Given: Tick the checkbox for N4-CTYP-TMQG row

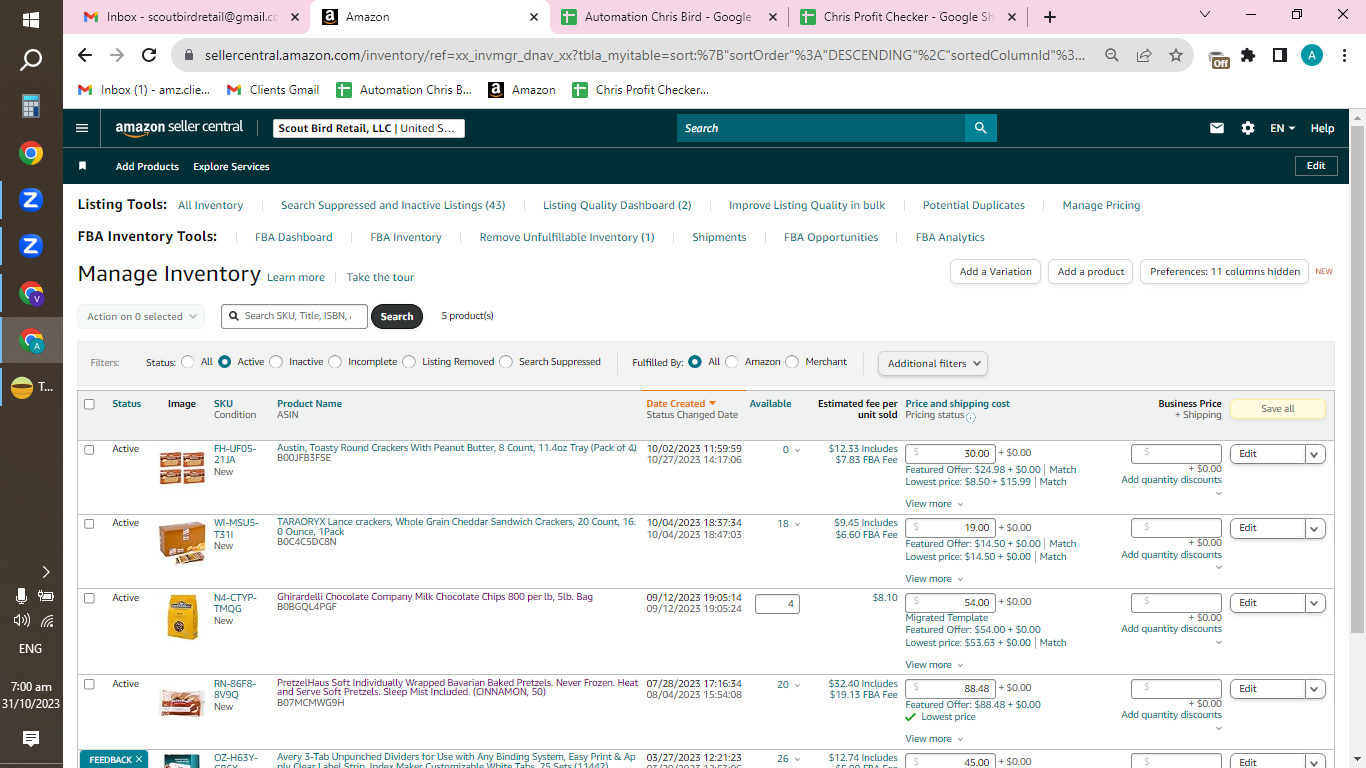Looking at the screenshot, I should pyautogui.click(x=89, y=598).
